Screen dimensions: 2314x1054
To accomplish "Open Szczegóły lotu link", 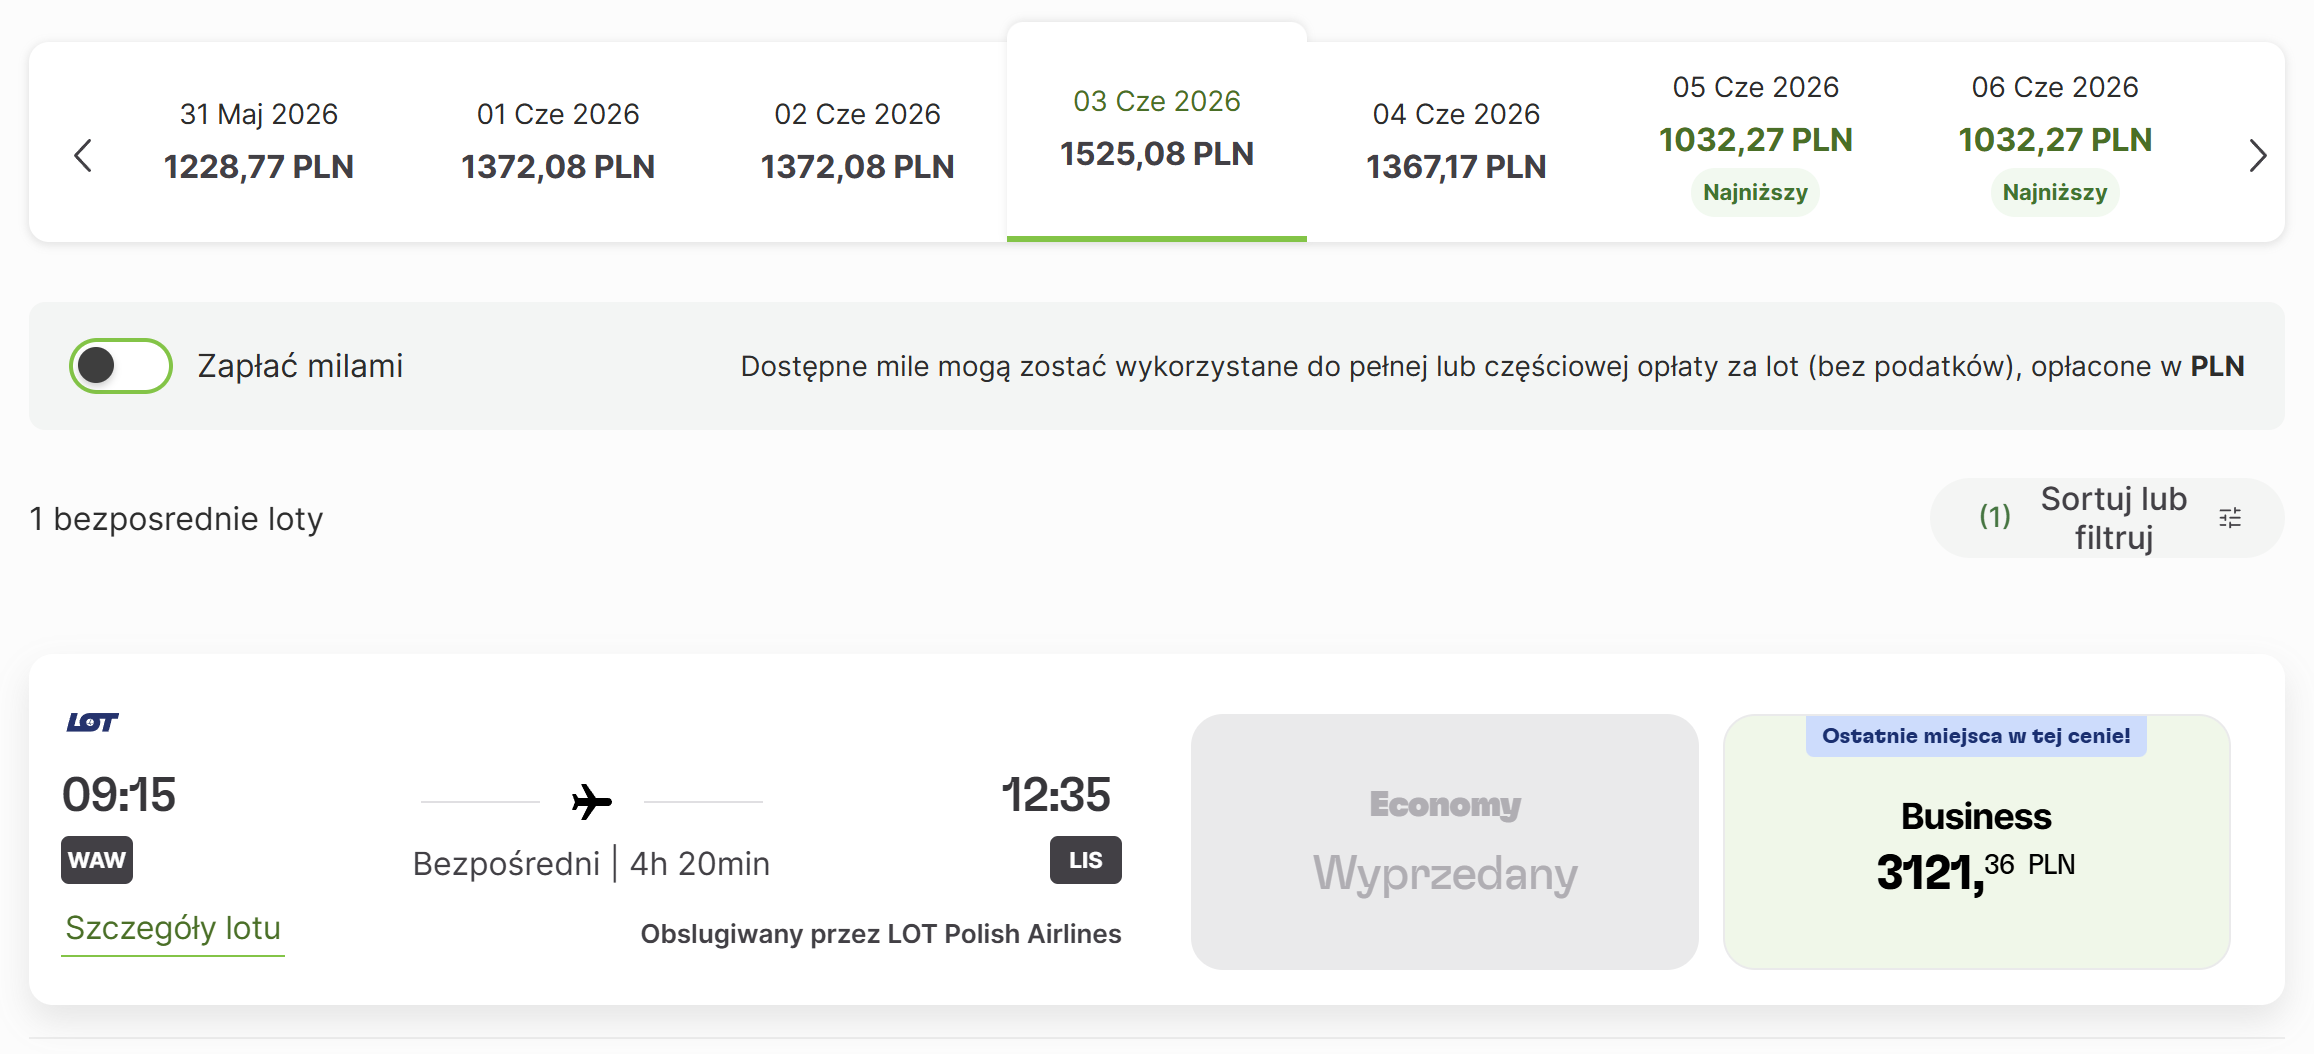I will (173, 929).
